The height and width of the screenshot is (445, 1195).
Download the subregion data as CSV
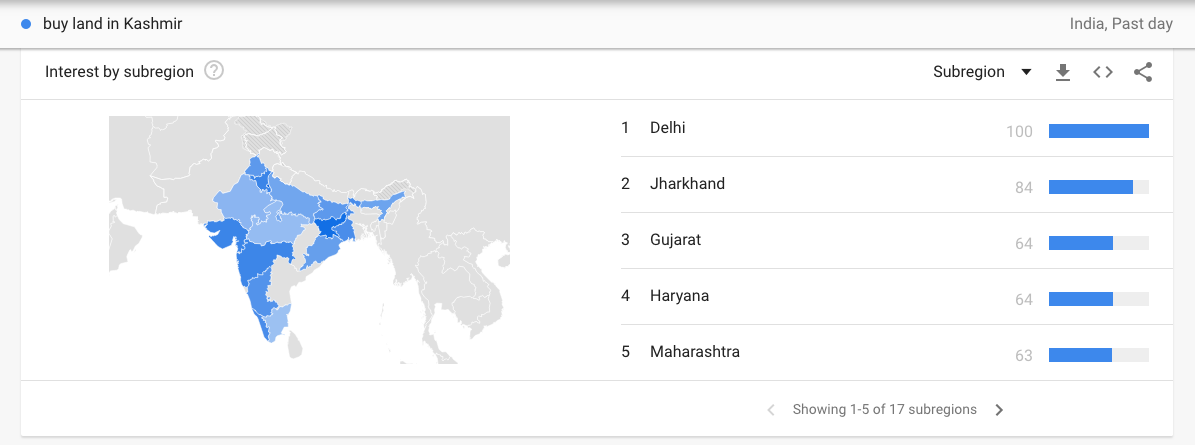(x=1062, y=72)
